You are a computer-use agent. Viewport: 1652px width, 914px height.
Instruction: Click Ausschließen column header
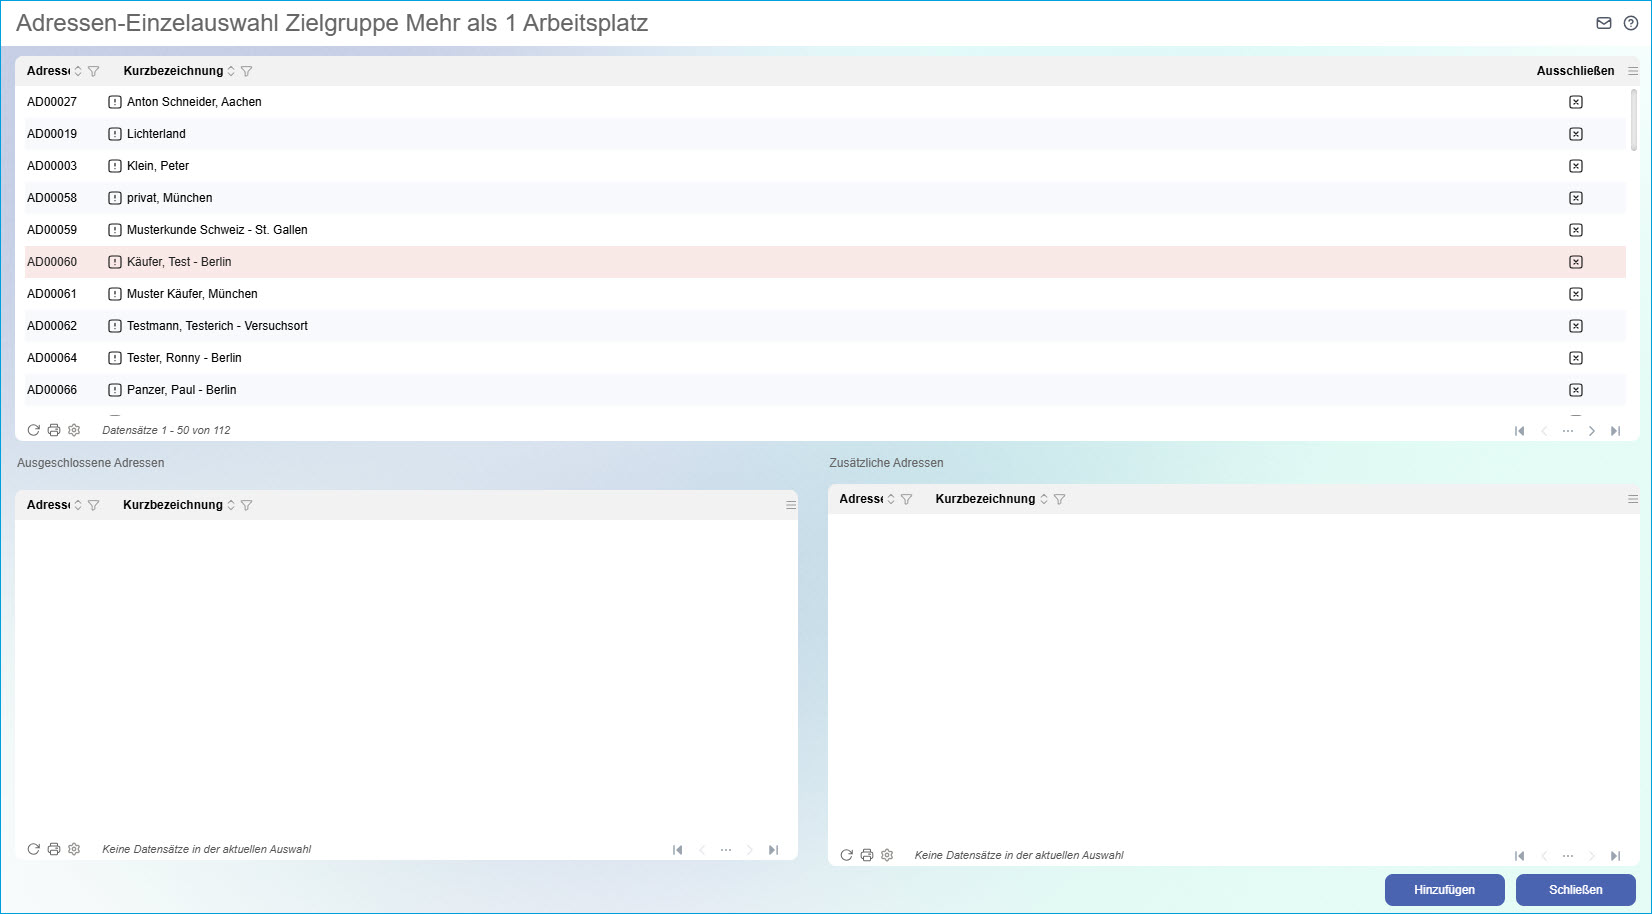coord(1575,71)
